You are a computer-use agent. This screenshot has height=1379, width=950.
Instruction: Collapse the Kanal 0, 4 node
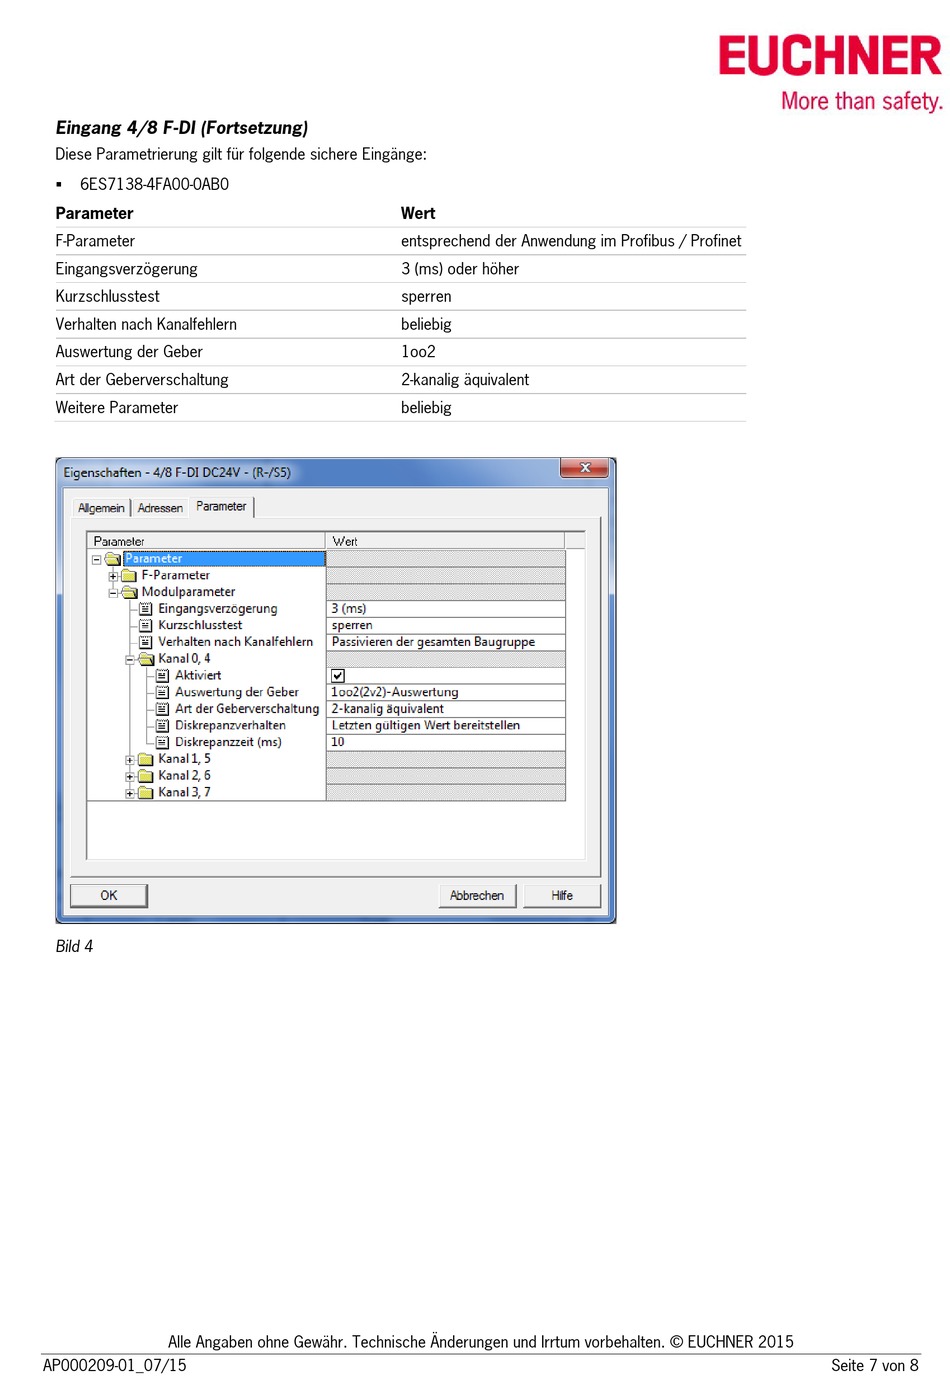click(130, 660)
